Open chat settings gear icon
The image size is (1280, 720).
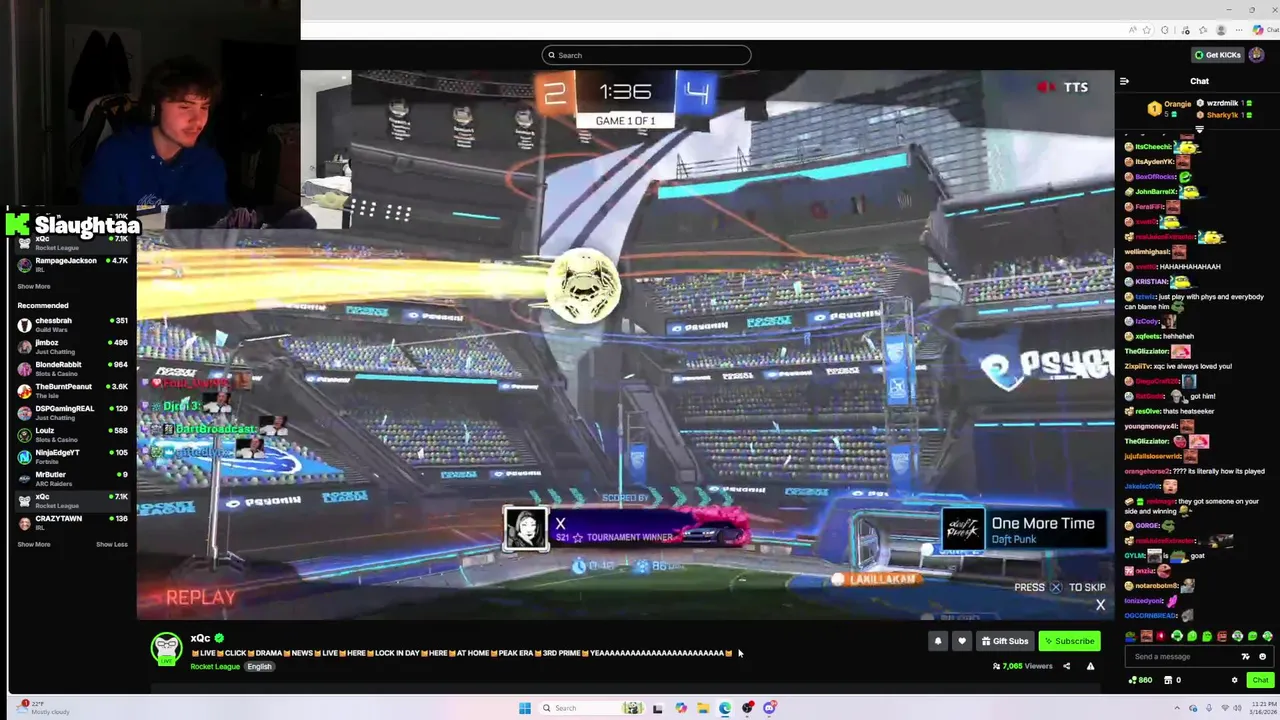1235,680
